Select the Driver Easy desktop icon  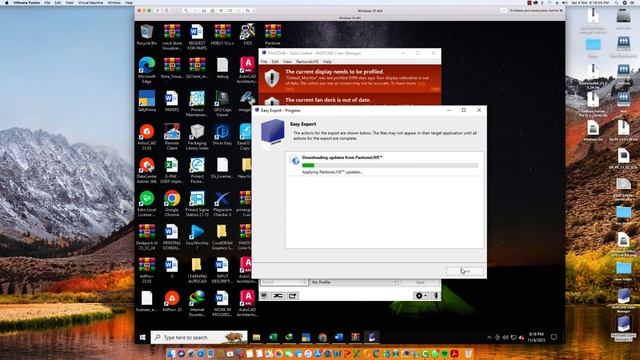(x=222, y=135)
